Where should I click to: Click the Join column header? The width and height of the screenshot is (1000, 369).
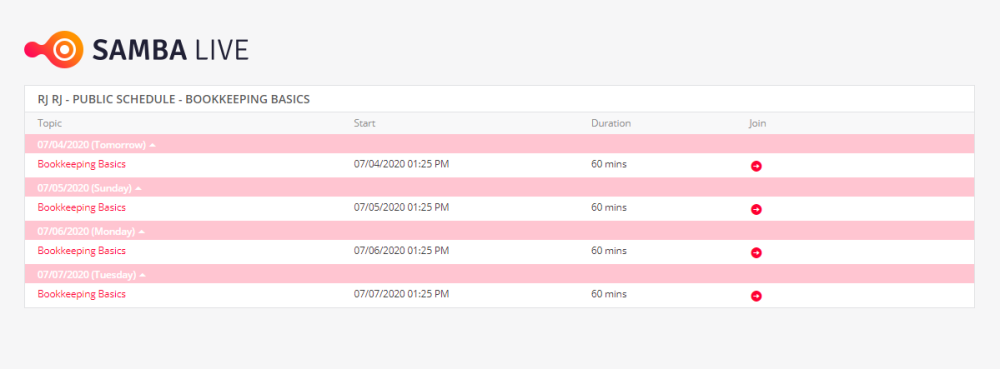(758, 123)
